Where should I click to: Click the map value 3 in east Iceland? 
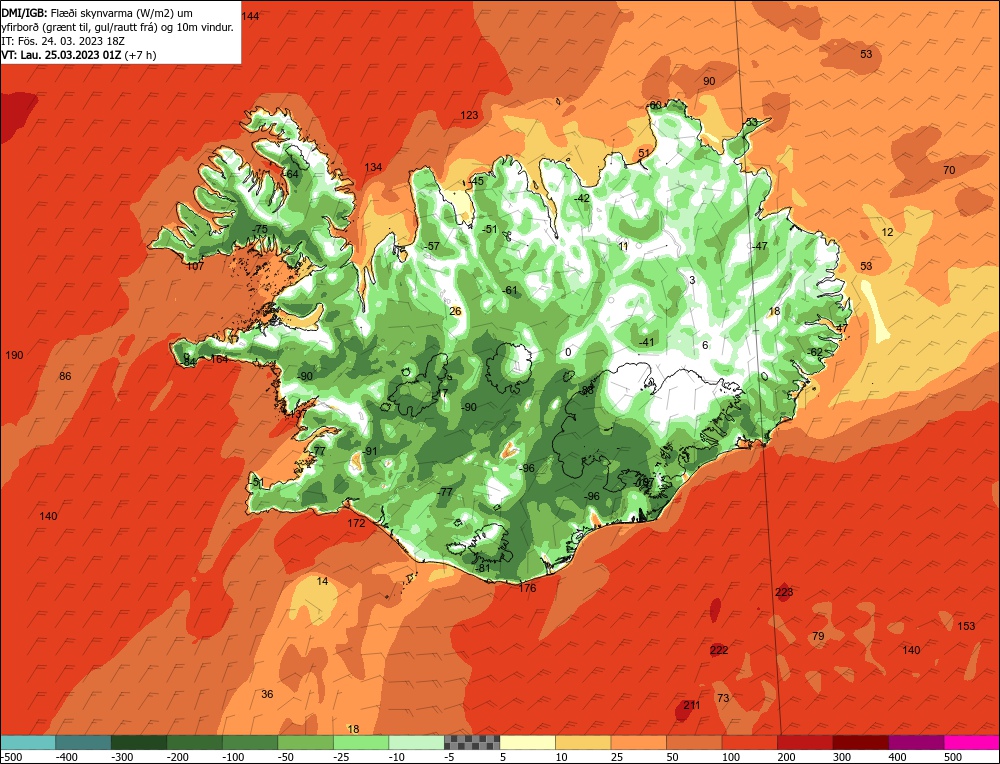[692, 281]
